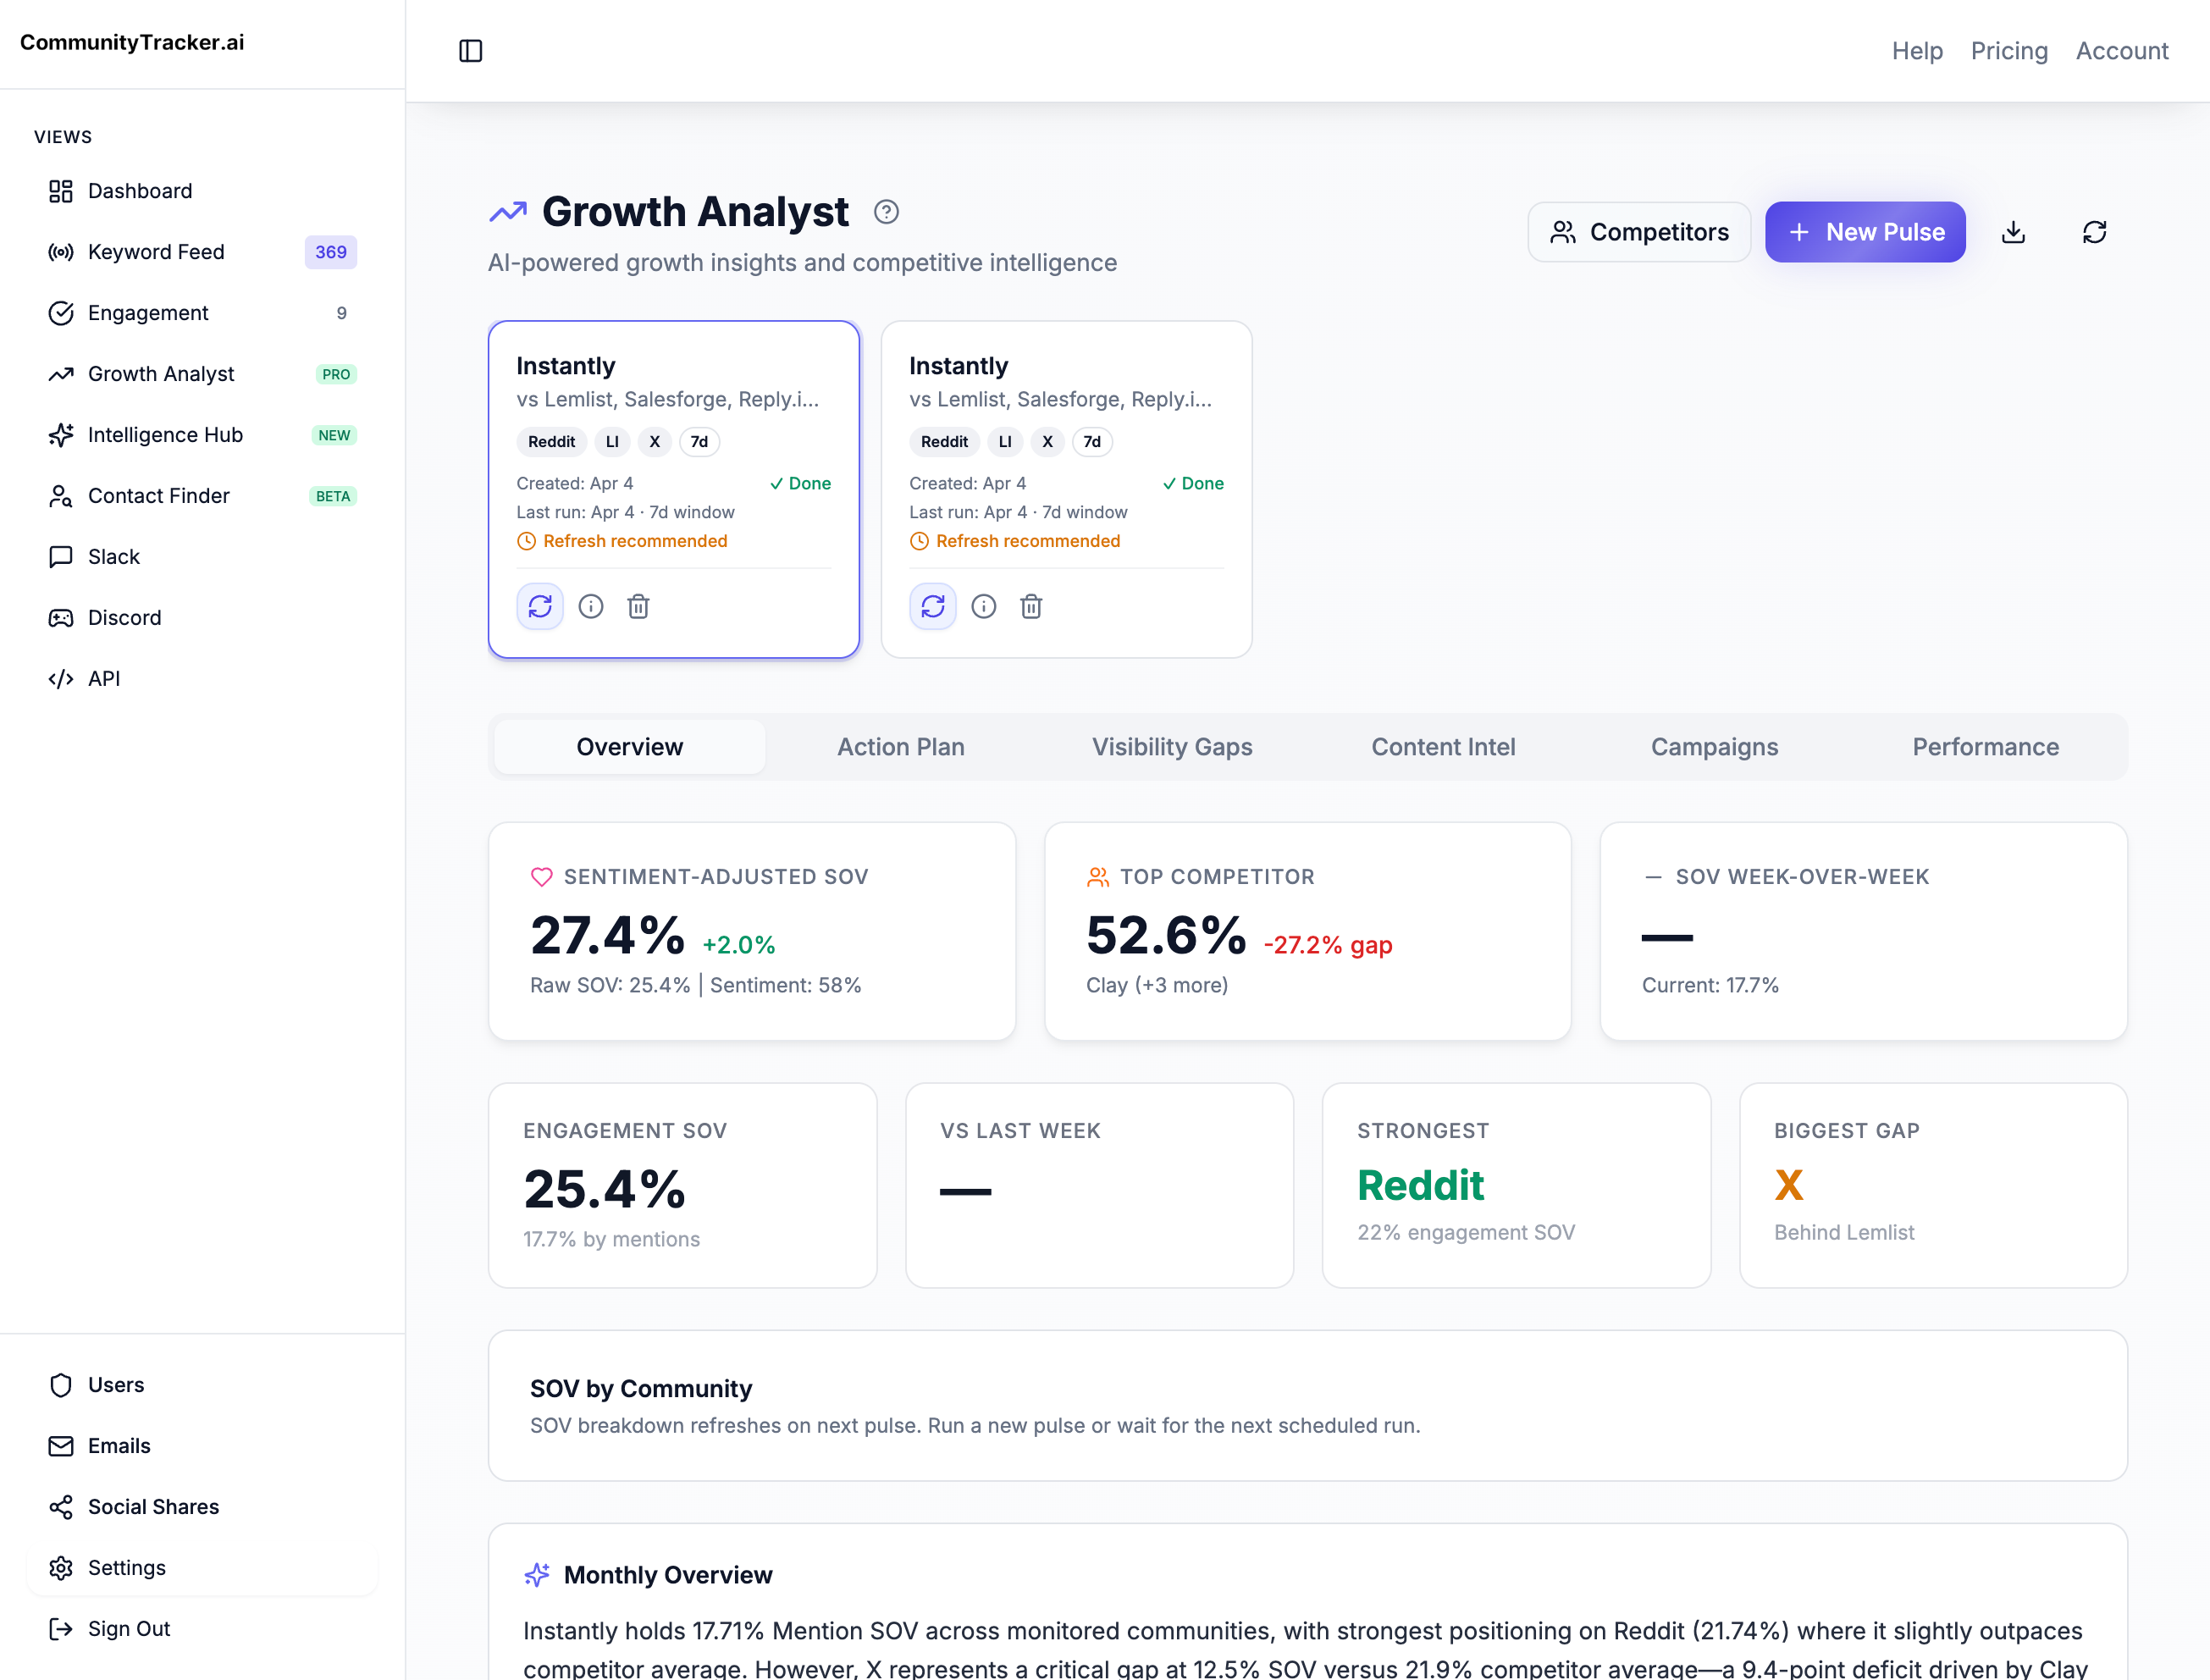Image resolution: width=2210 pixels, height=1680 pixels.
Task: Click the Monthly Overview heading
Action: (x=668, y=1575)
